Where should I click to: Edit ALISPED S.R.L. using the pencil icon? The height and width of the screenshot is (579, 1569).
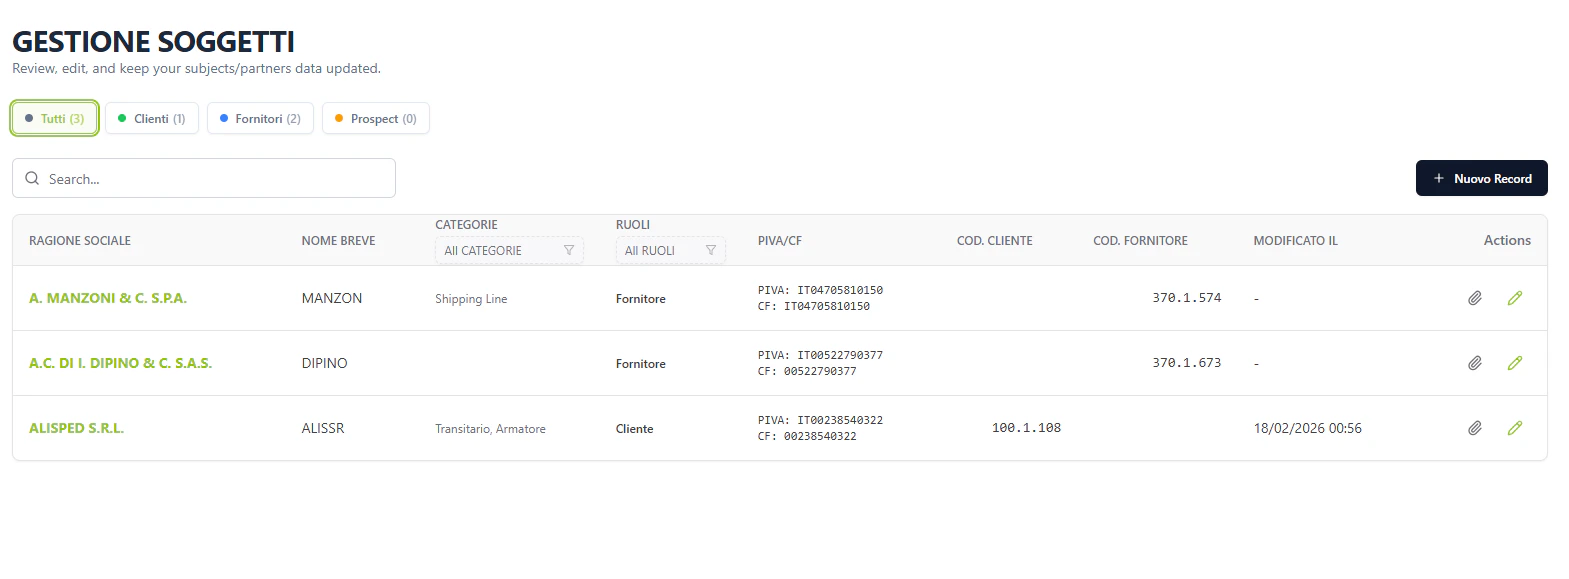pyautogui.click(x=1515, y=427)
